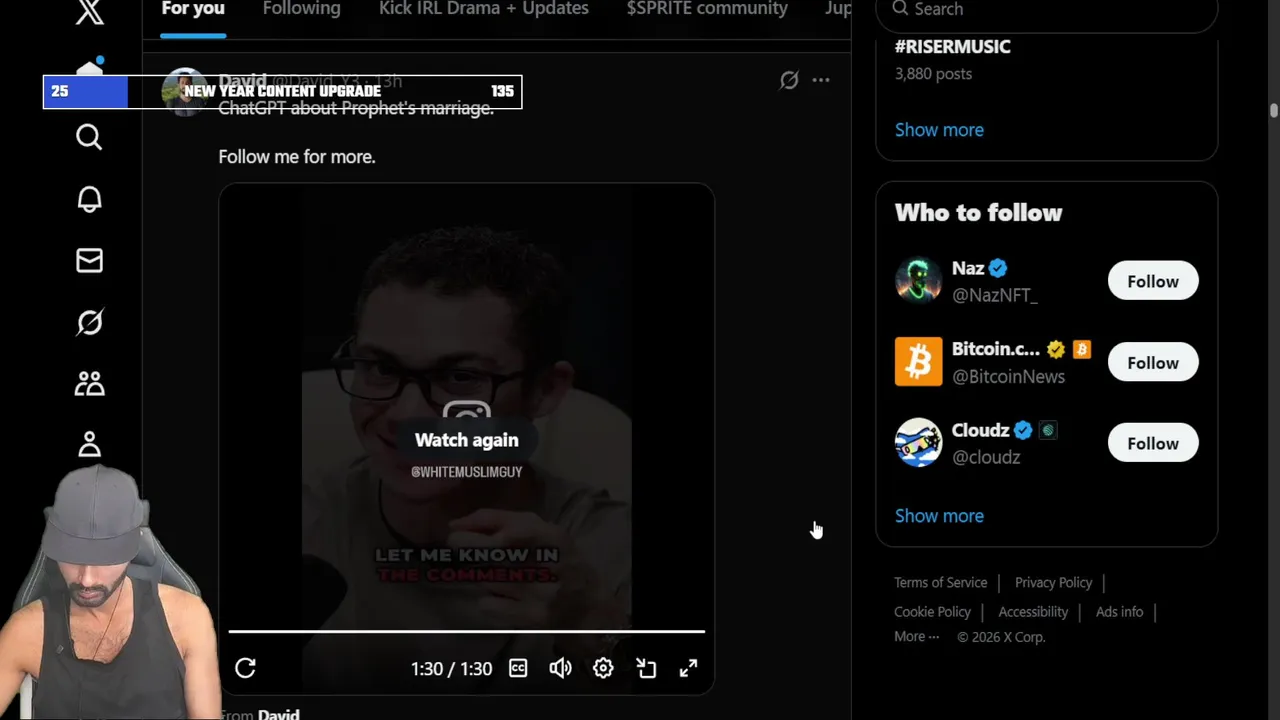Click the Search input field
This screenshot has height=720, width=1280.
(x=1047, y=10)
